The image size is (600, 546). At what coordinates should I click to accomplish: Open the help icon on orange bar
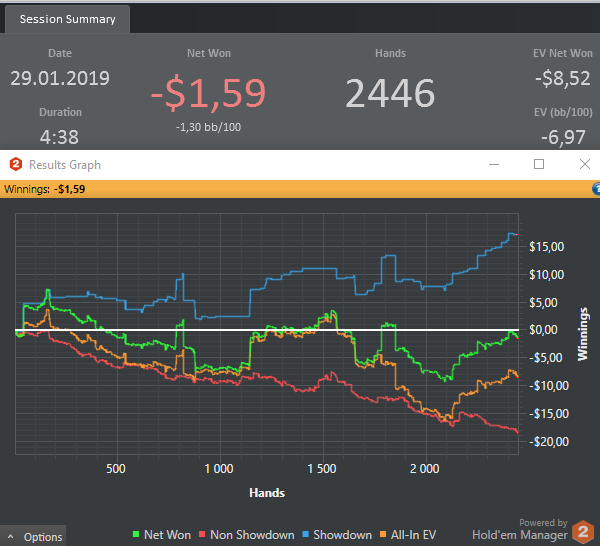point(596,189)
